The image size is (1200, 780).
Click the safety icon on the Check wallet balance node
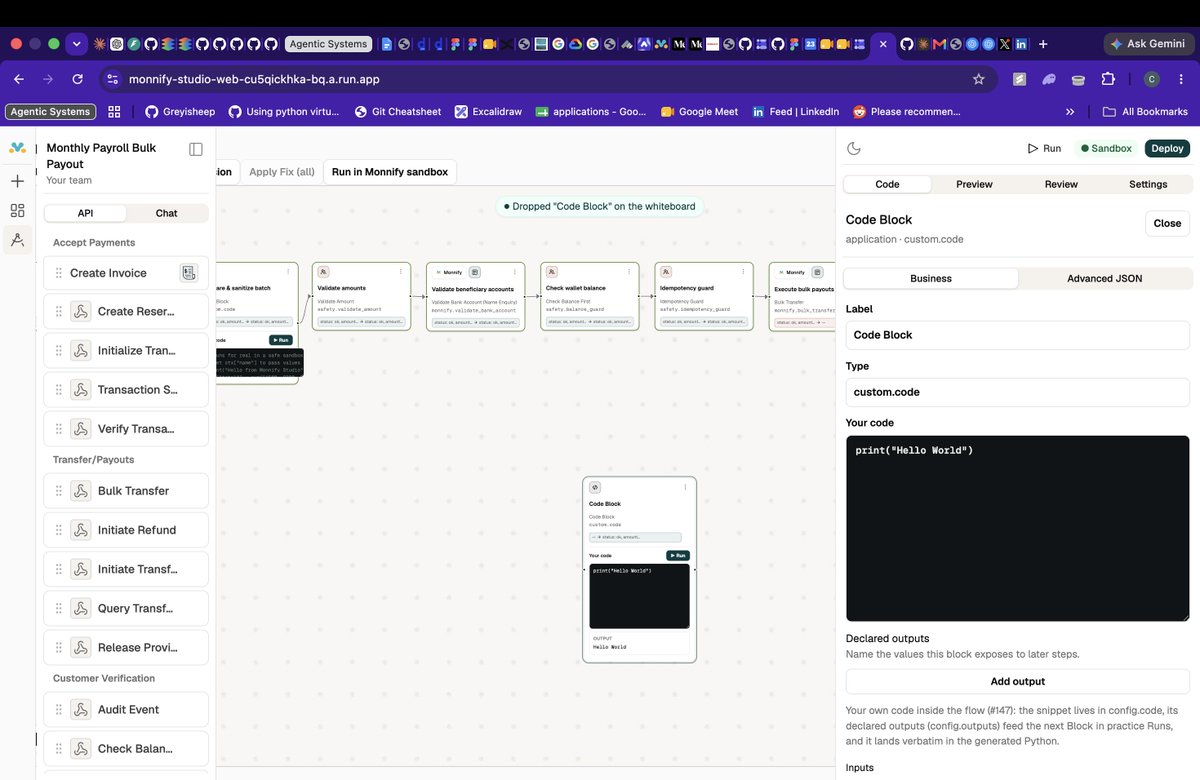click(551, 271)
